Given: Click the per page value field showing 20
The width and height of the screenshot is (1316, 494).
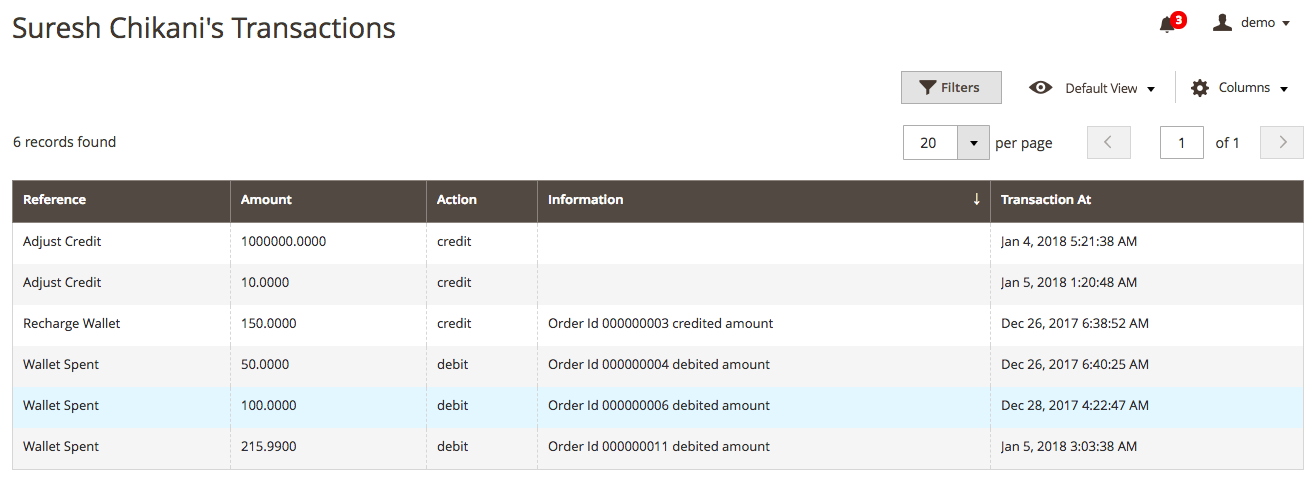Looking at the screenshot, I should 930,142.
